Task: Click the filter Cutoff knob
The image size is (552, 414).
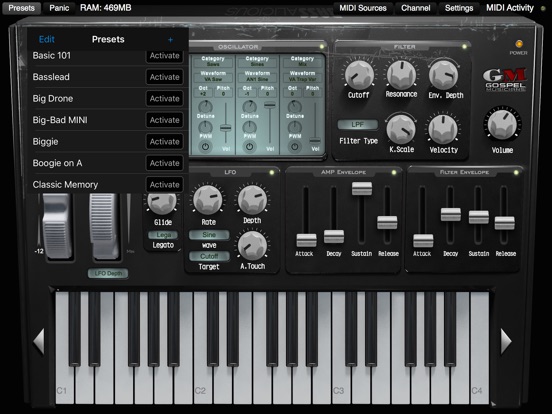Action: pos(359,75)
